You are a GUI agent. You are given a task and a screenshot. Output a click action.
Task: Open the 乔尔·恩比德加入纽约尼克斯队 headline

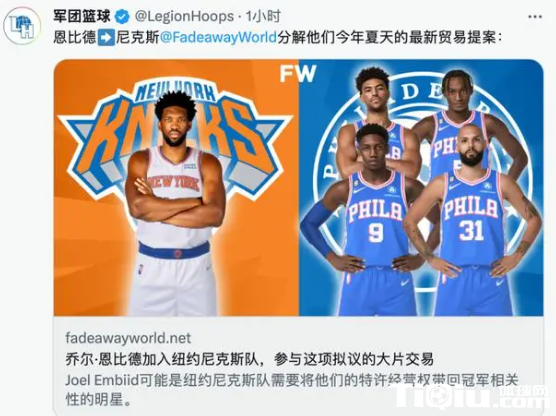[250, 359]
